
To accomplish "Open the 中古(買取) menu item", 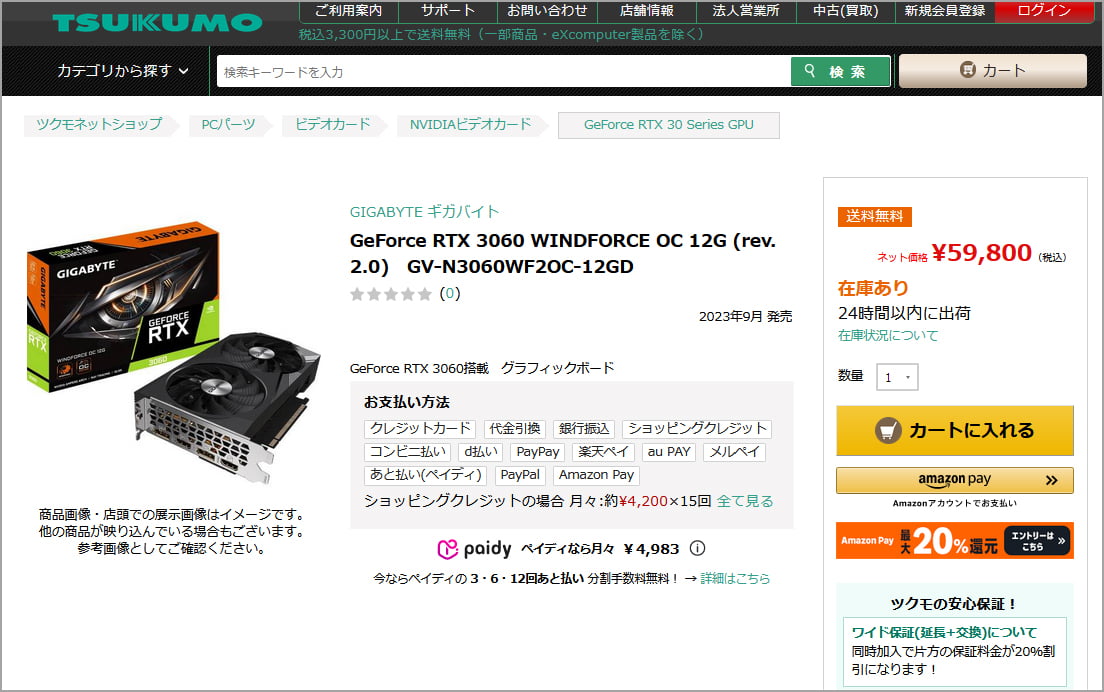I will (x=846, y=11).
